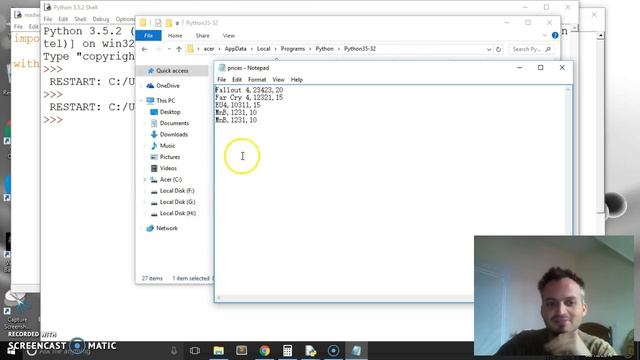
Task: Switch to the Home ribbon tab in Explorer
Action: 175,36
